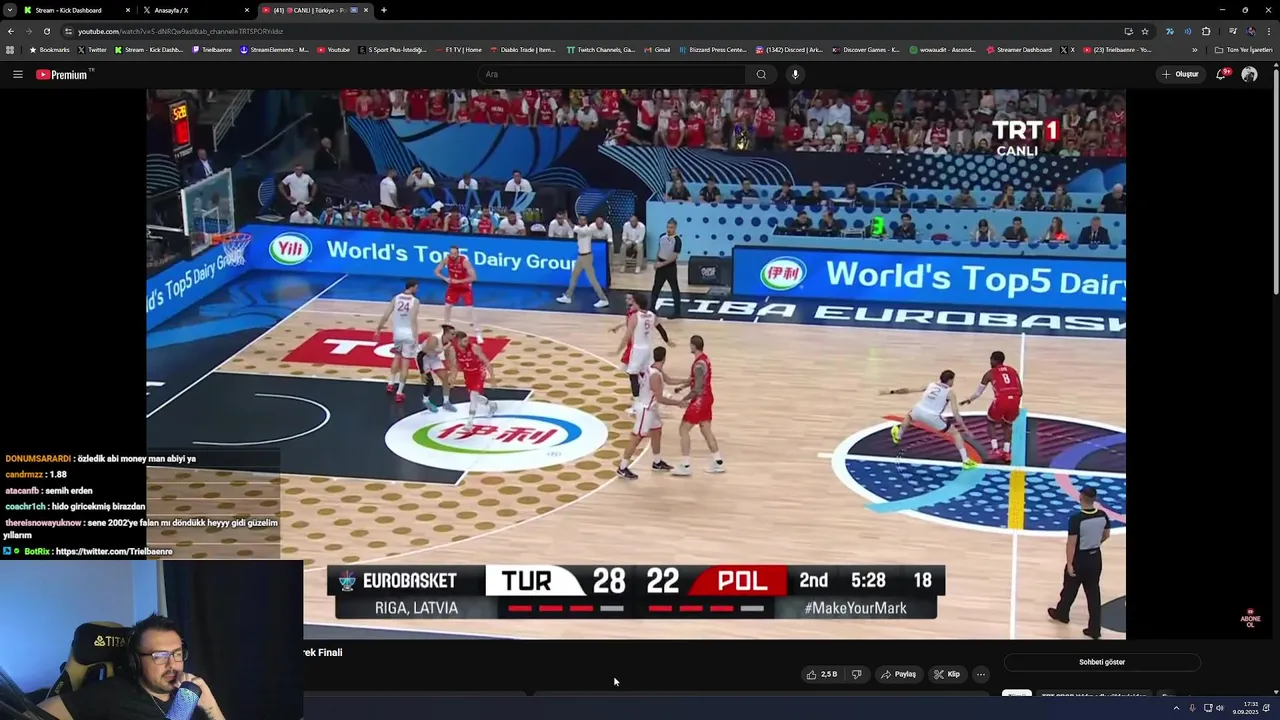Open the Youtube bookmark
This screenshot has width=1280, height=720.
click(334, 49)
